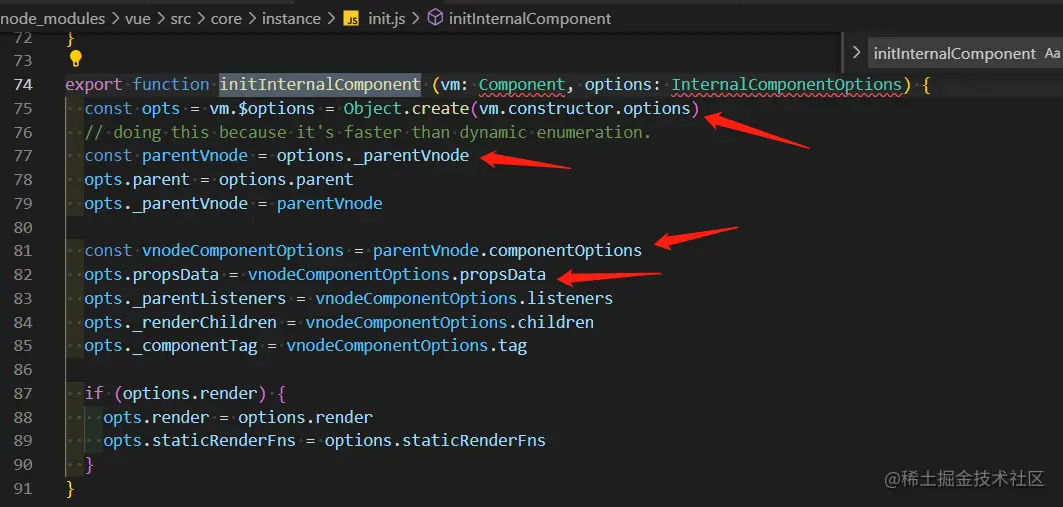1063x507 pixels.
Task: Open the init.js breadcrumb file
Action: click(386, 19)
